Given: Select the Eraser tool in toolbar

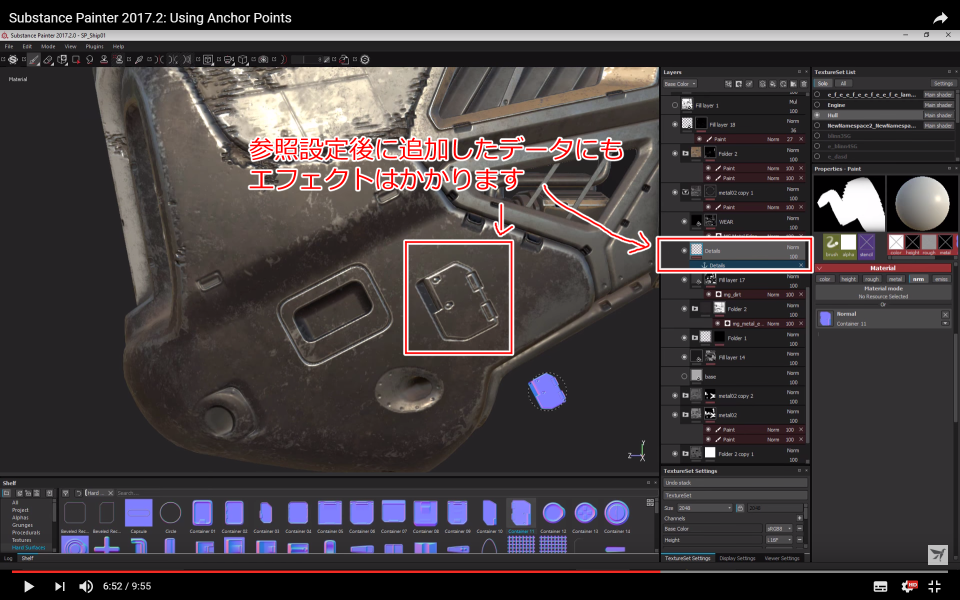Looking at the screenshot, I should tap(48, 59).
